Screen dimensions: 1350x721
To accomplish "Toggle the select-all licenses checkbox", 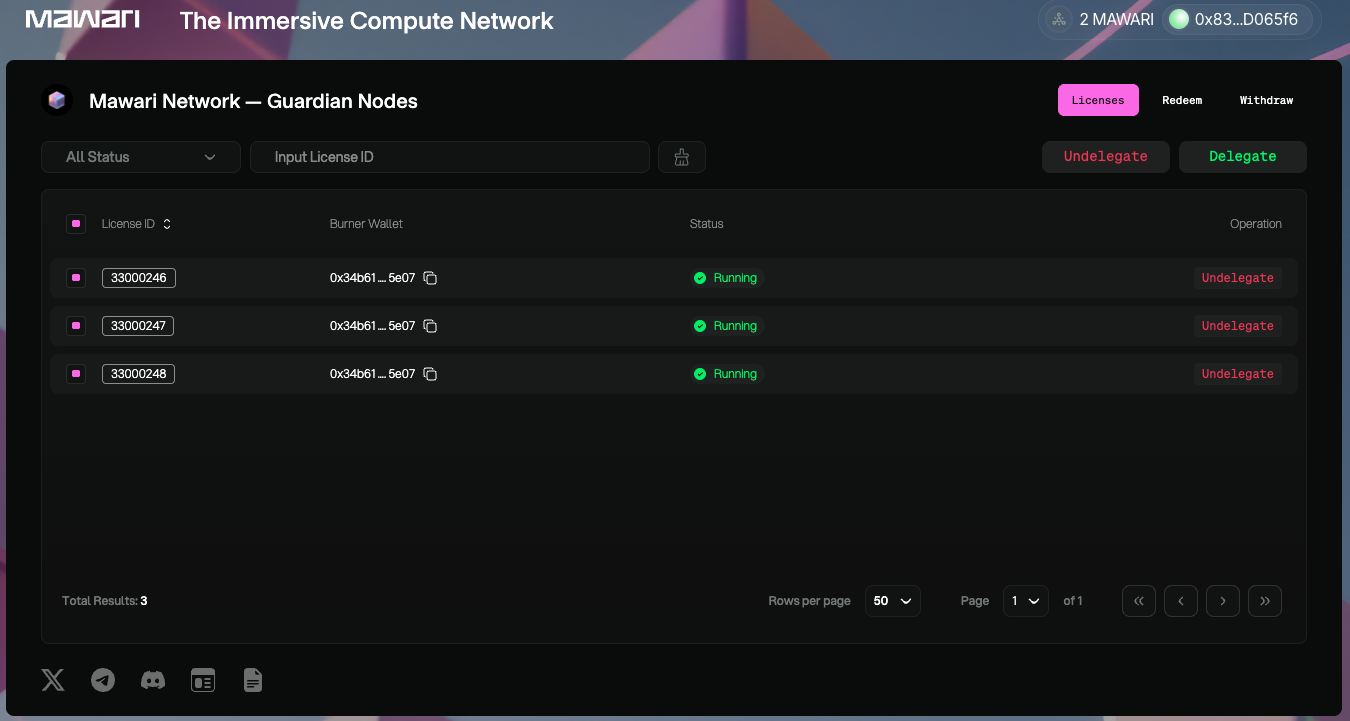I will click(76, 224).
